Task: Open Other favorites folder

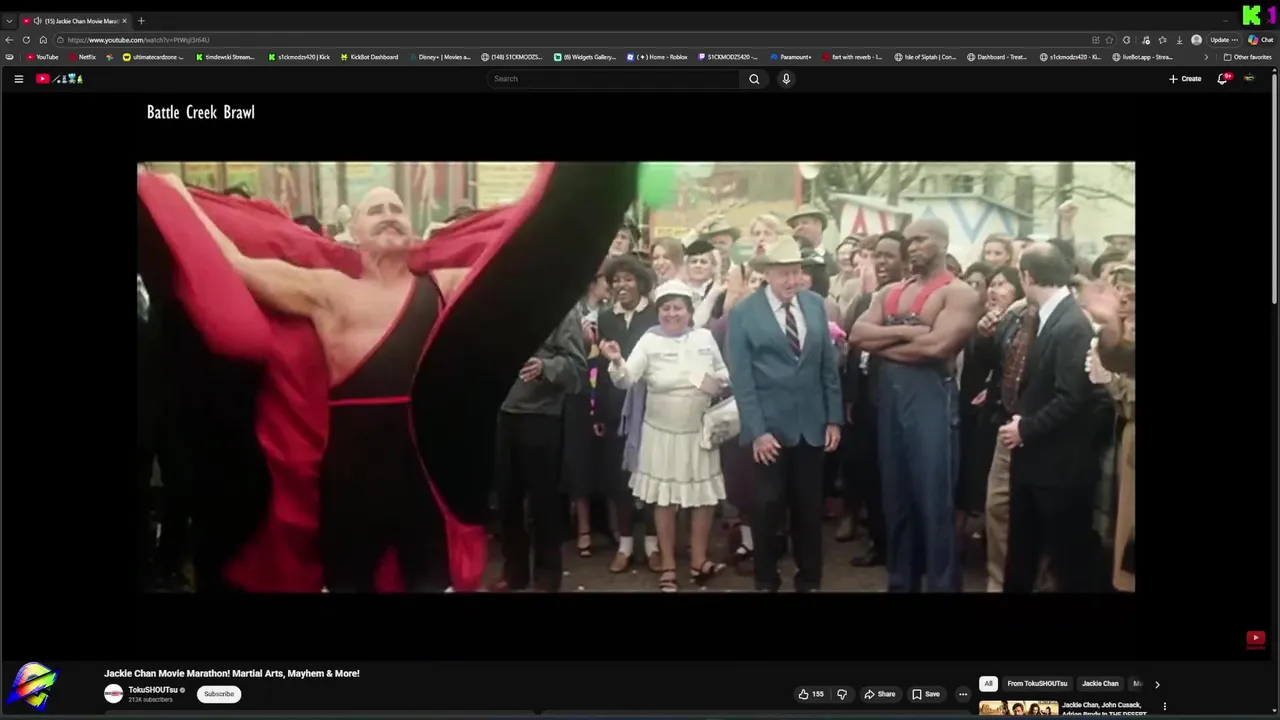Action: click(x=1248, y=57)
